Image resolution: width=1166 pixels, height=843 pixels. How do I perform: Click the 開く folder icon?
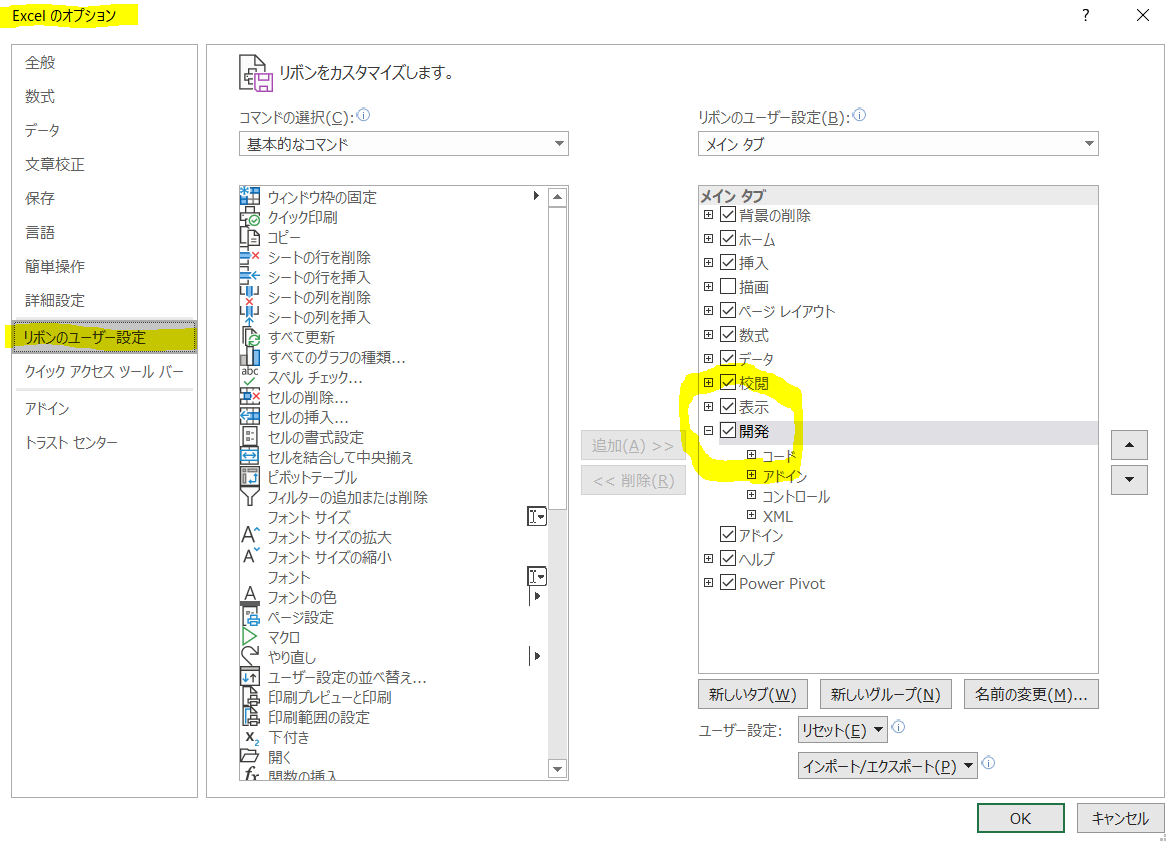(250, 756)
